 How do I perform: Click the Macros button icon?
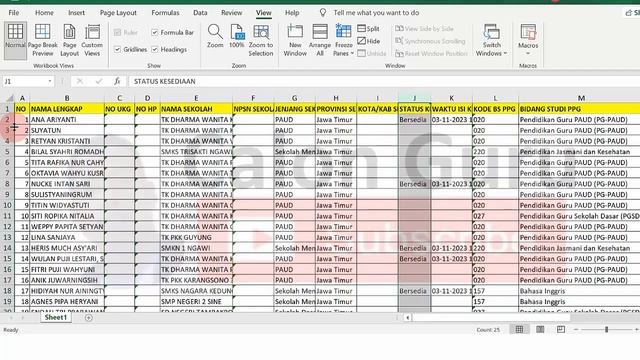tap(528, 32)
